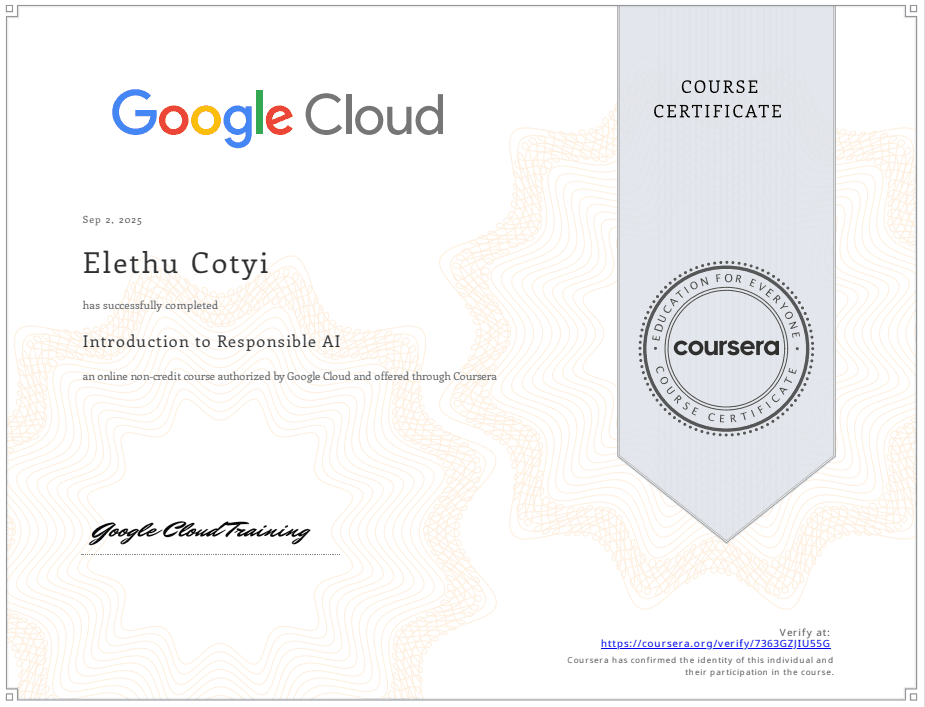
Task: Click the blue capital G in Google
Action: [x=133, y=113]
